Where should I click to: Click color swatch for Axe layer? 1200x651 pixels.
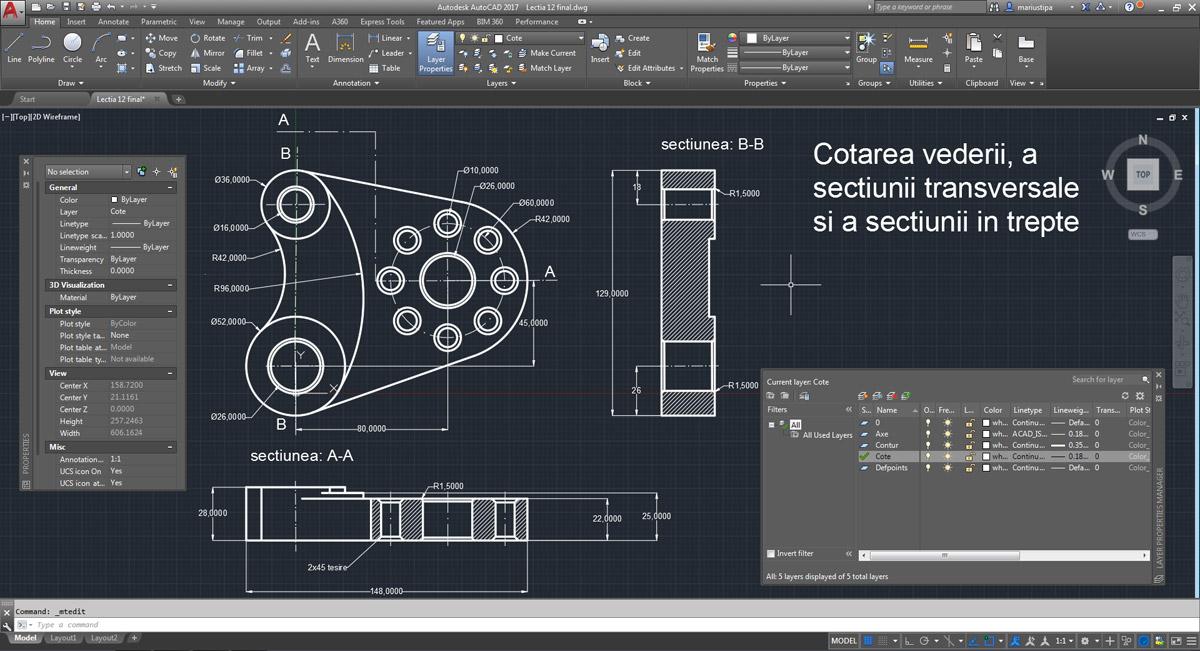(987, 434)
